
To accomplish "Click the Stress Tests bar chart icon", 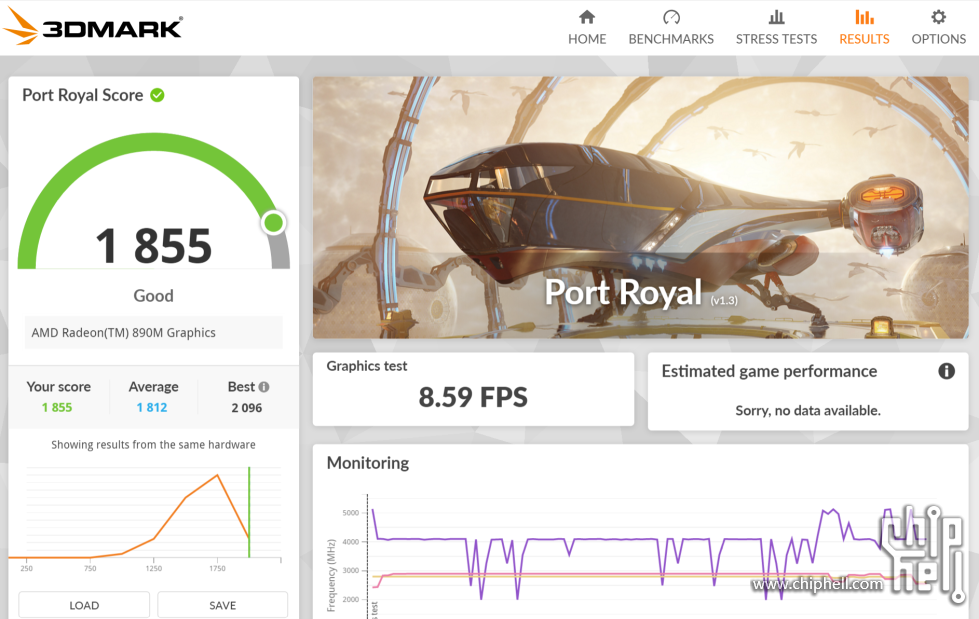I will tap(776, 17).
